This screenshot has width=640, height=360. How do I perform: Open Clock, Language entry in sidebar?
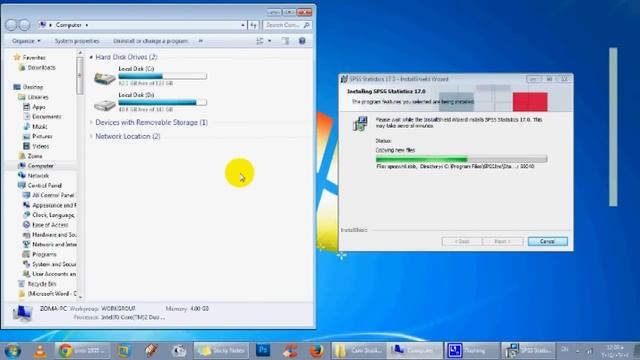click(53, 215)
